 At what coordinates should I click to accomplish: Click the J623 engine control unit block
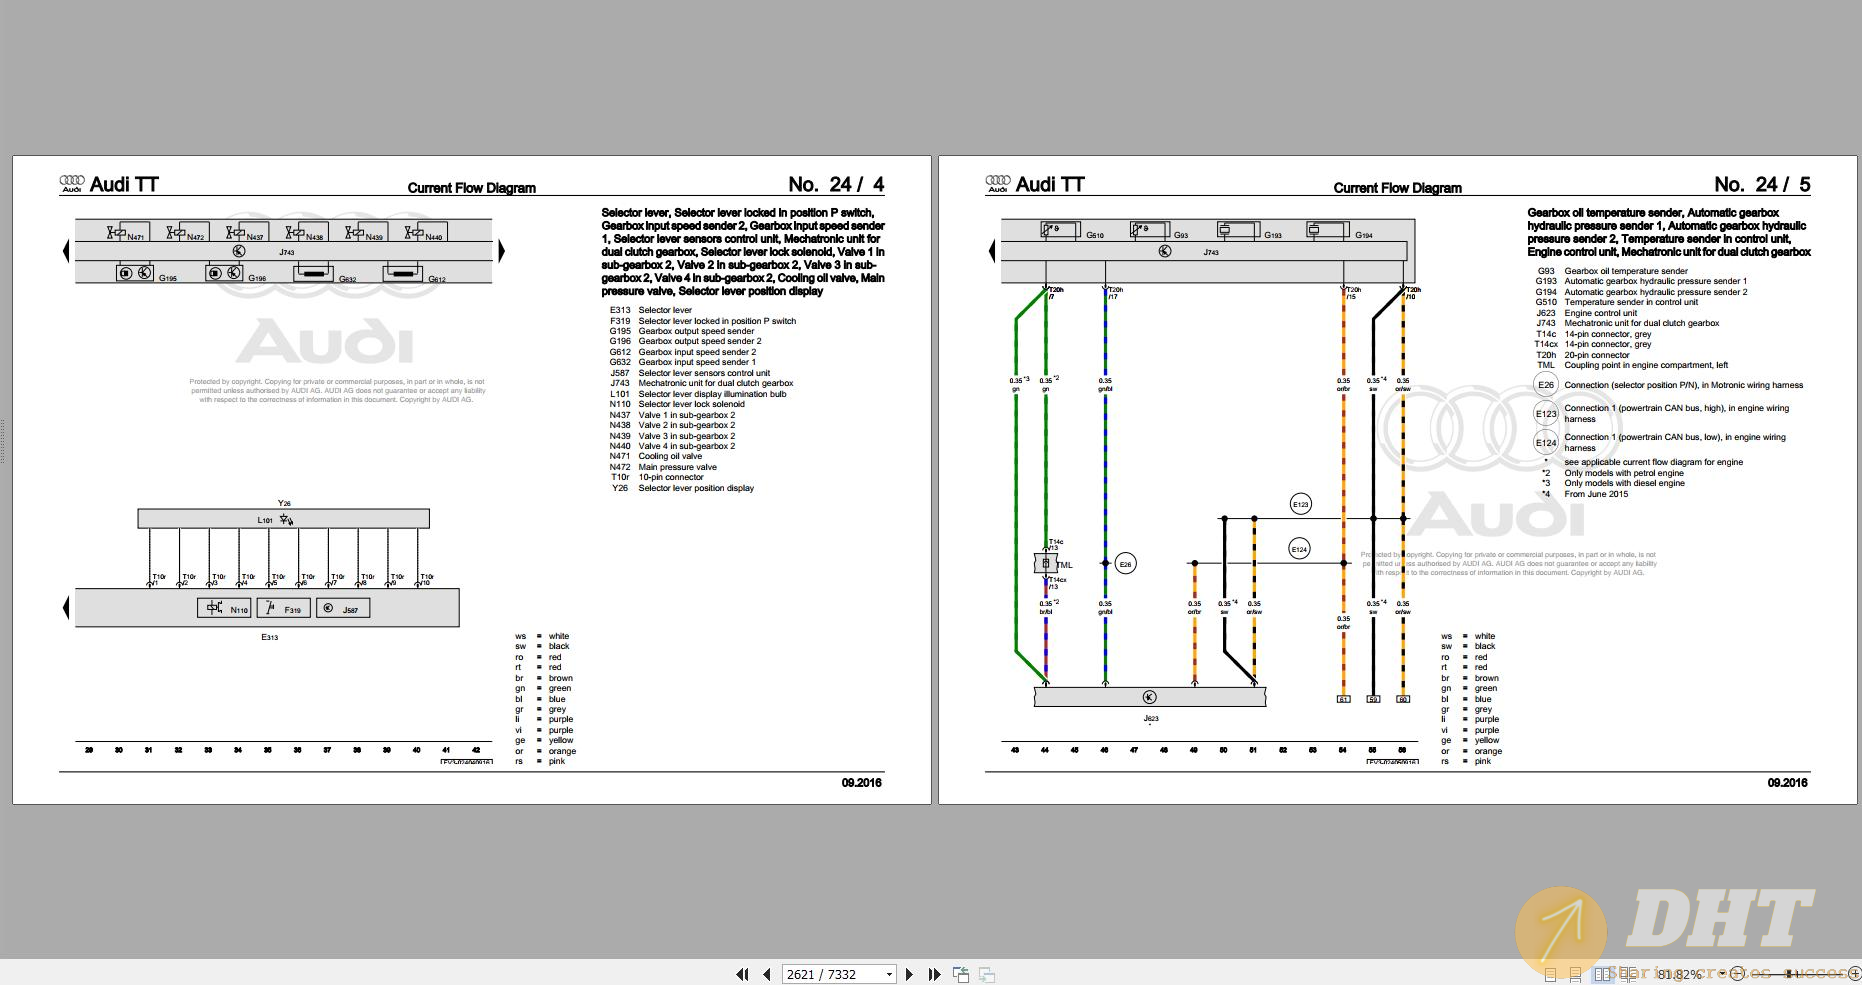[1150, 697]
